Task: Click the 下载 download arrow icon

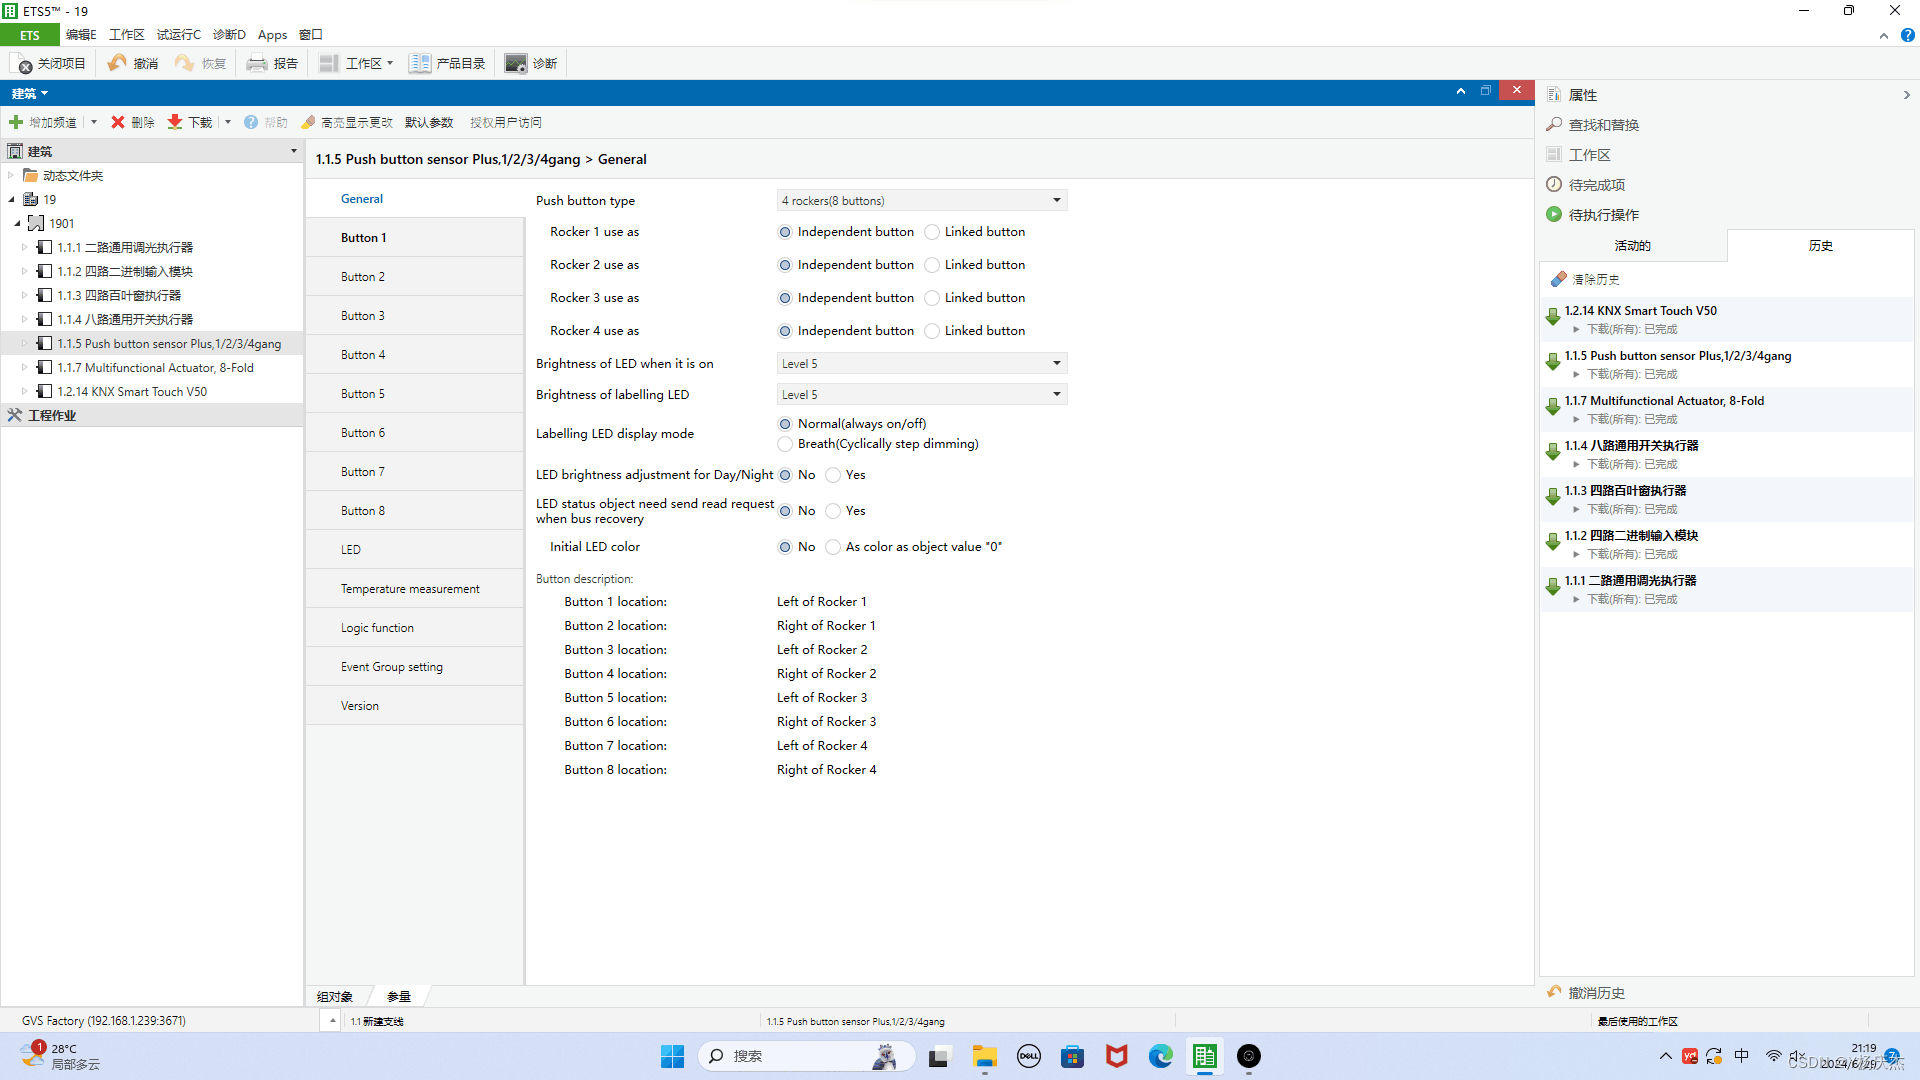Action: point(175,122)
